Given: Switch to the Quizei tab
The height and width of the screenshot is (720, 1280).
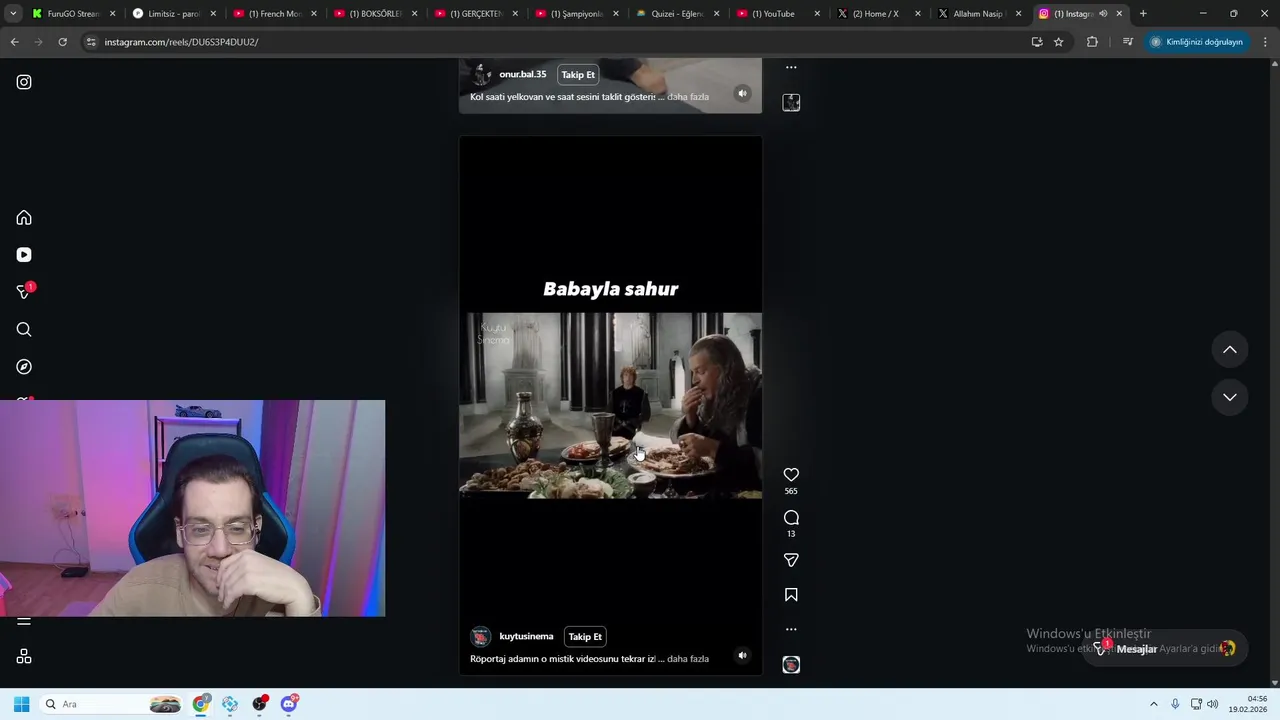Looking at the screenshot, I should tap(677, 14).
